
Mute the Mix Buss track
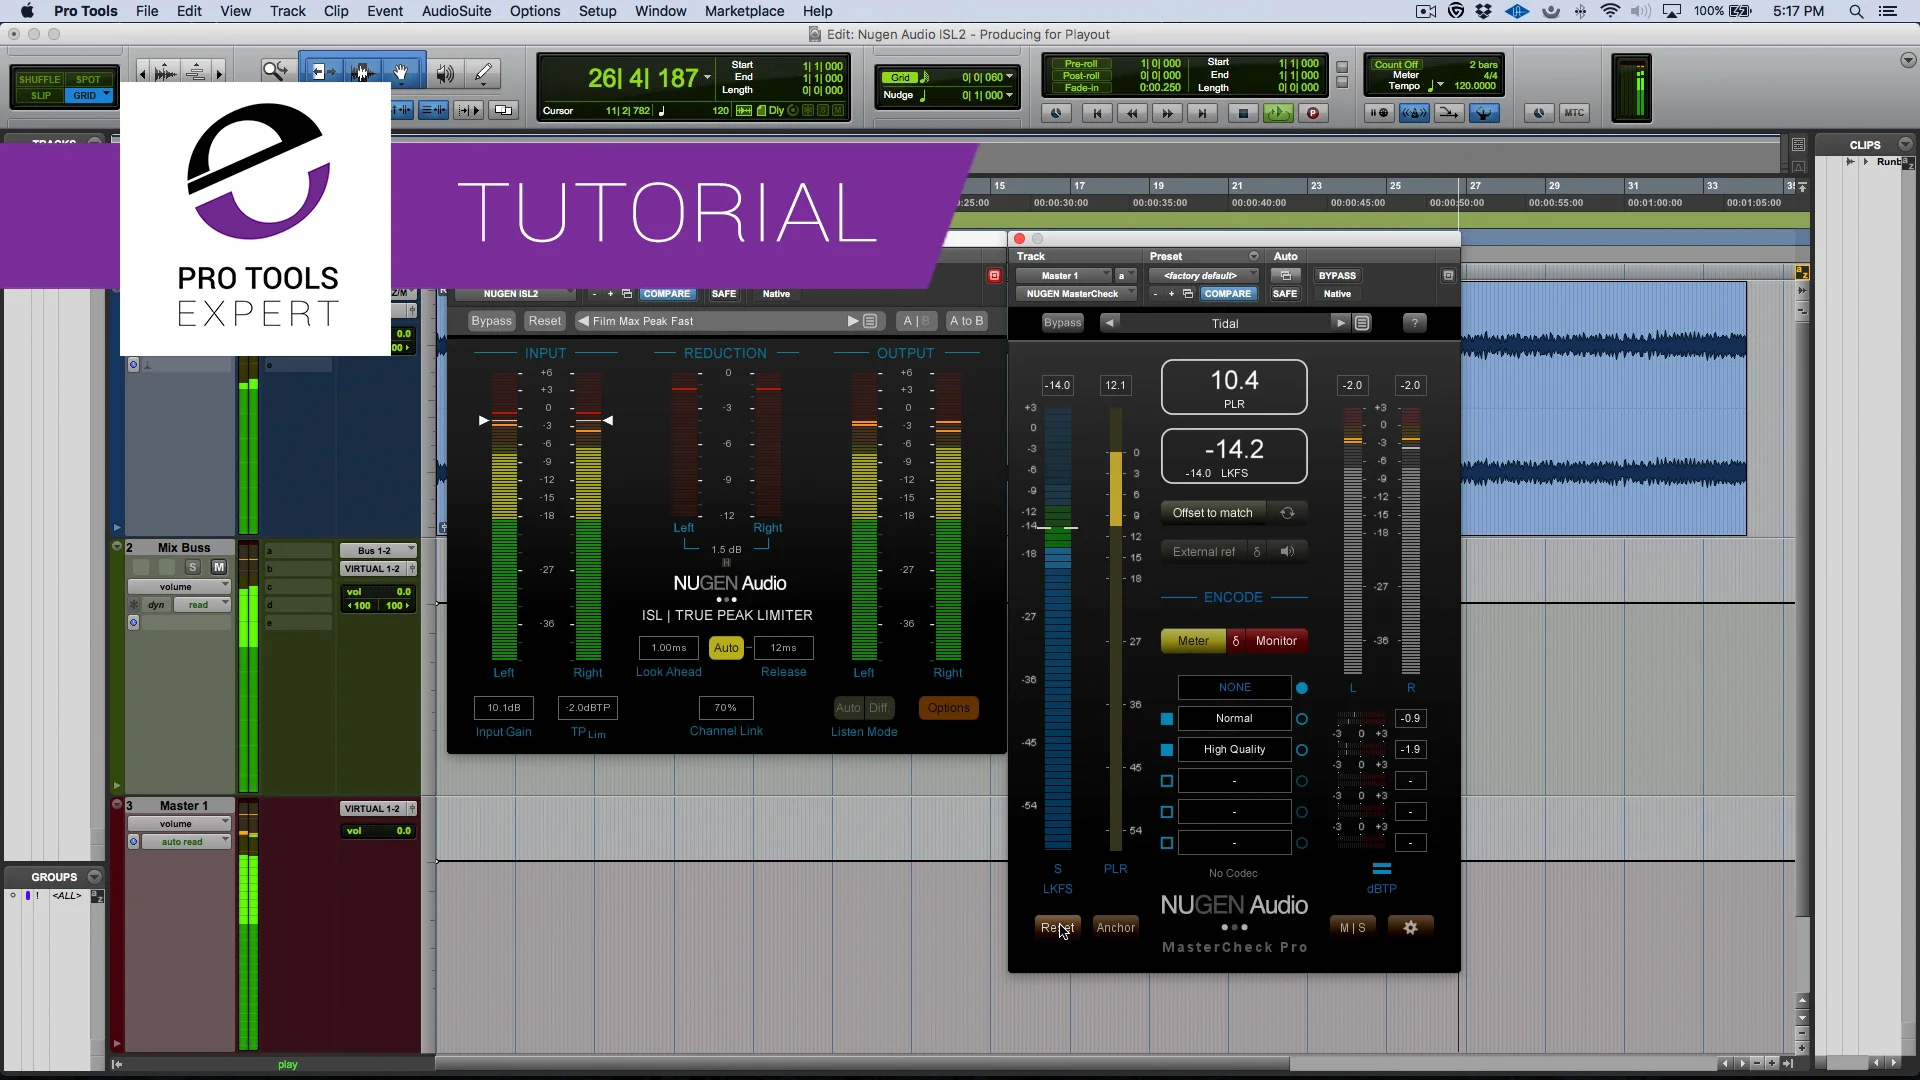[220, 567]
